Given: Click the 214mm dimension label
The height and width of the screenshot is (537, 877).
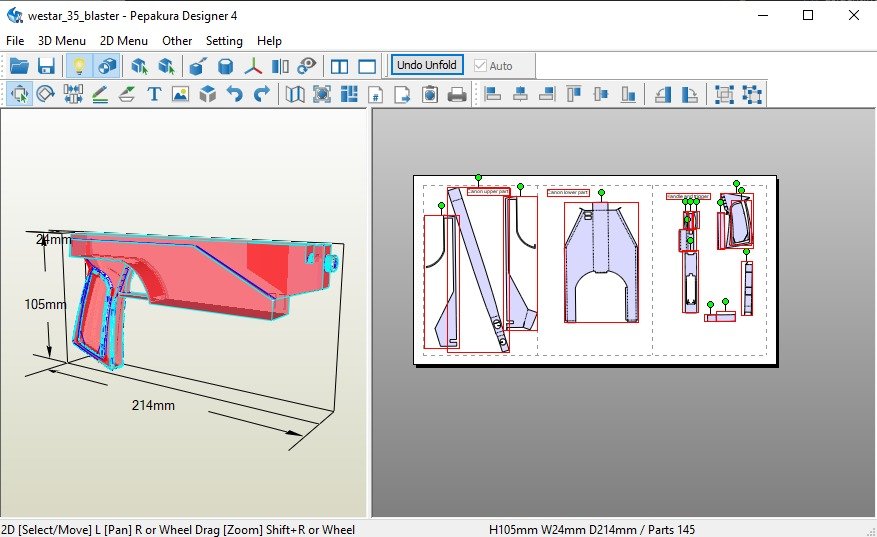Looking at the screenshot, I should [153, 405].
